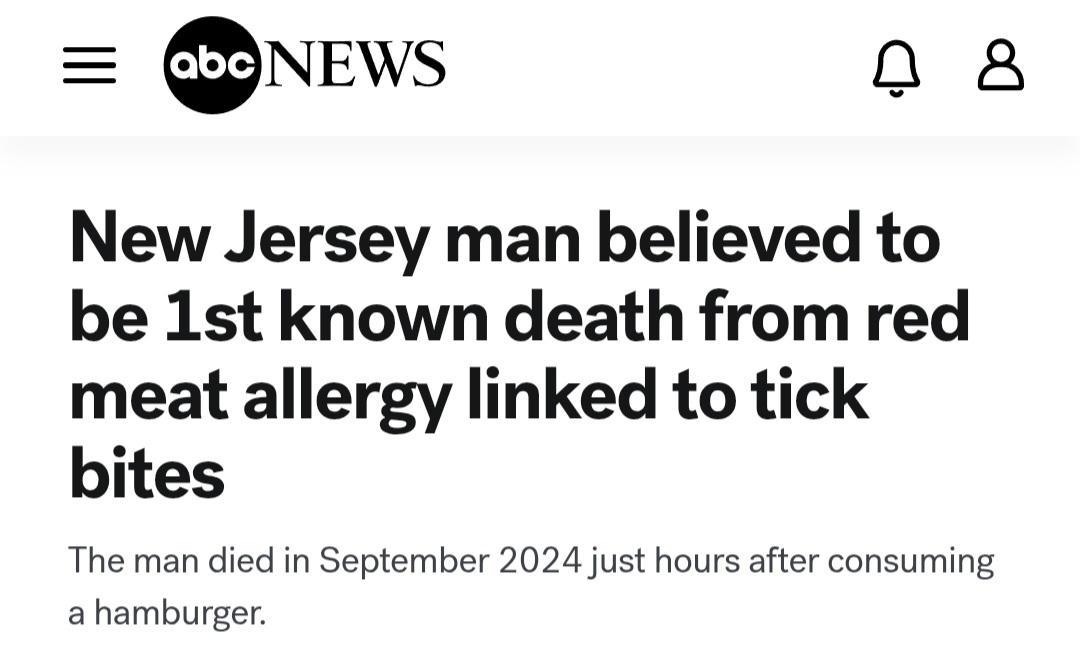The height and width of the screenshot is (656, 1080).
Task: Click empty header space between logo and bell
Action: coord(660,66)
